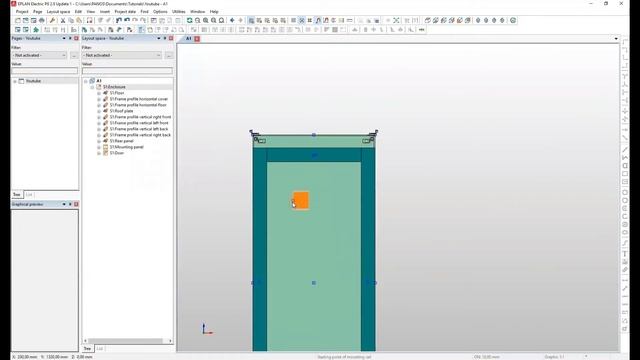This screenshot has width=640, height=360.
Task: Click the green navigator icon in second toolbar row
Action: (x=36, y=30)
